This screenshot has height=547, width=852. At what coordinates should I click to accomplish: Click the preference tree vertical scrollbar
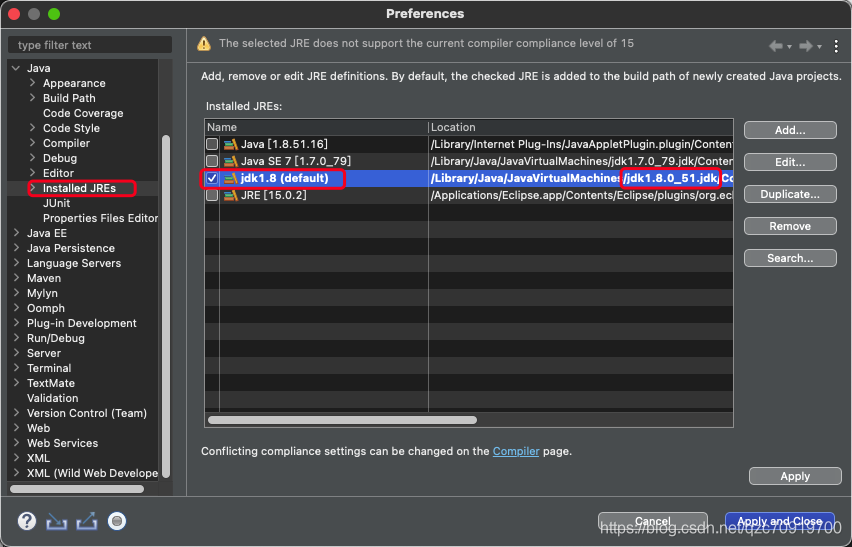(166, 307)
